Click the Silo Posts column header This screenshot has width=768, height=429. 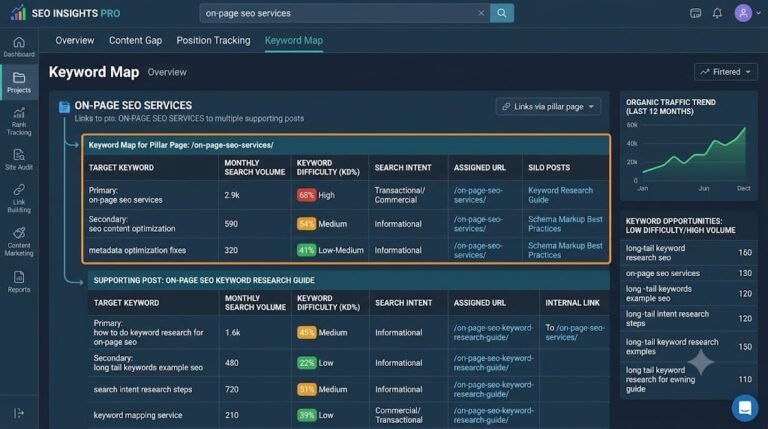tap(549, 167)
